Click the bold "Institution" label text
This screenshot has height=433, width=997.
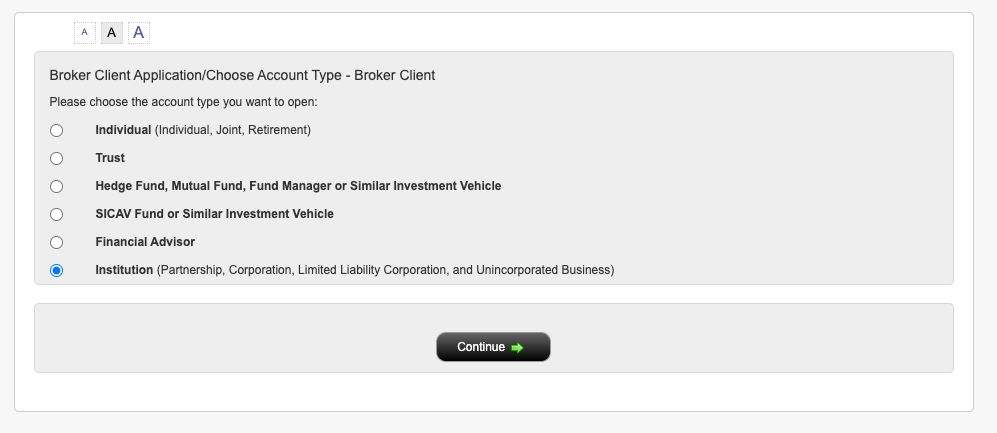point(124,270)
